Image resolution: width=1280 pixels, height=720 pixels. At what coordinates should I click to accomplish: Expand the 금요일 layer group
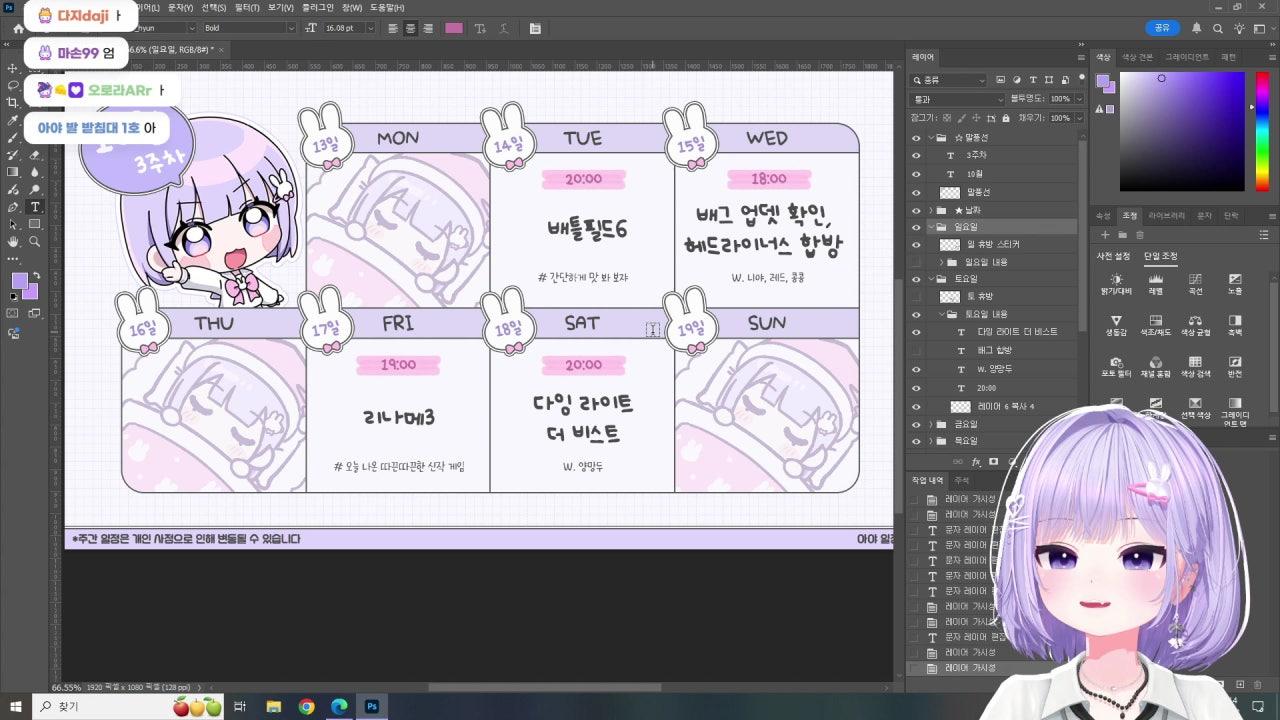coord(931,424)
